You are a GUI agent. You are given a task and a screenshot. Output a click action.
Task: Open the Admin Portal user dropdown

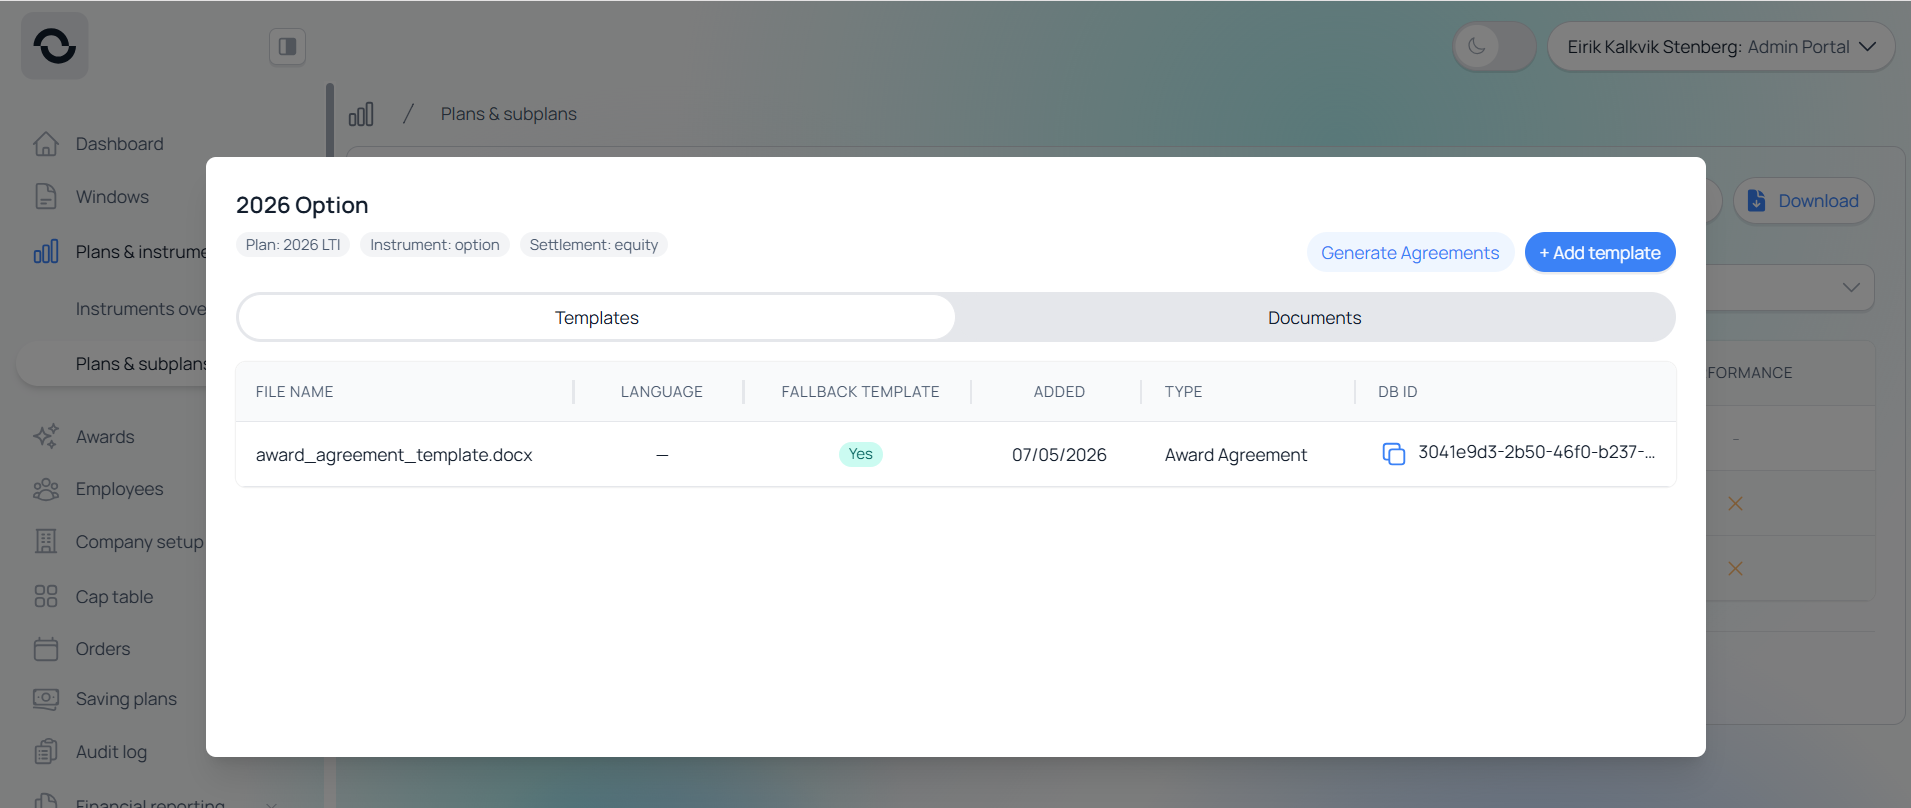click(1721, 47)
